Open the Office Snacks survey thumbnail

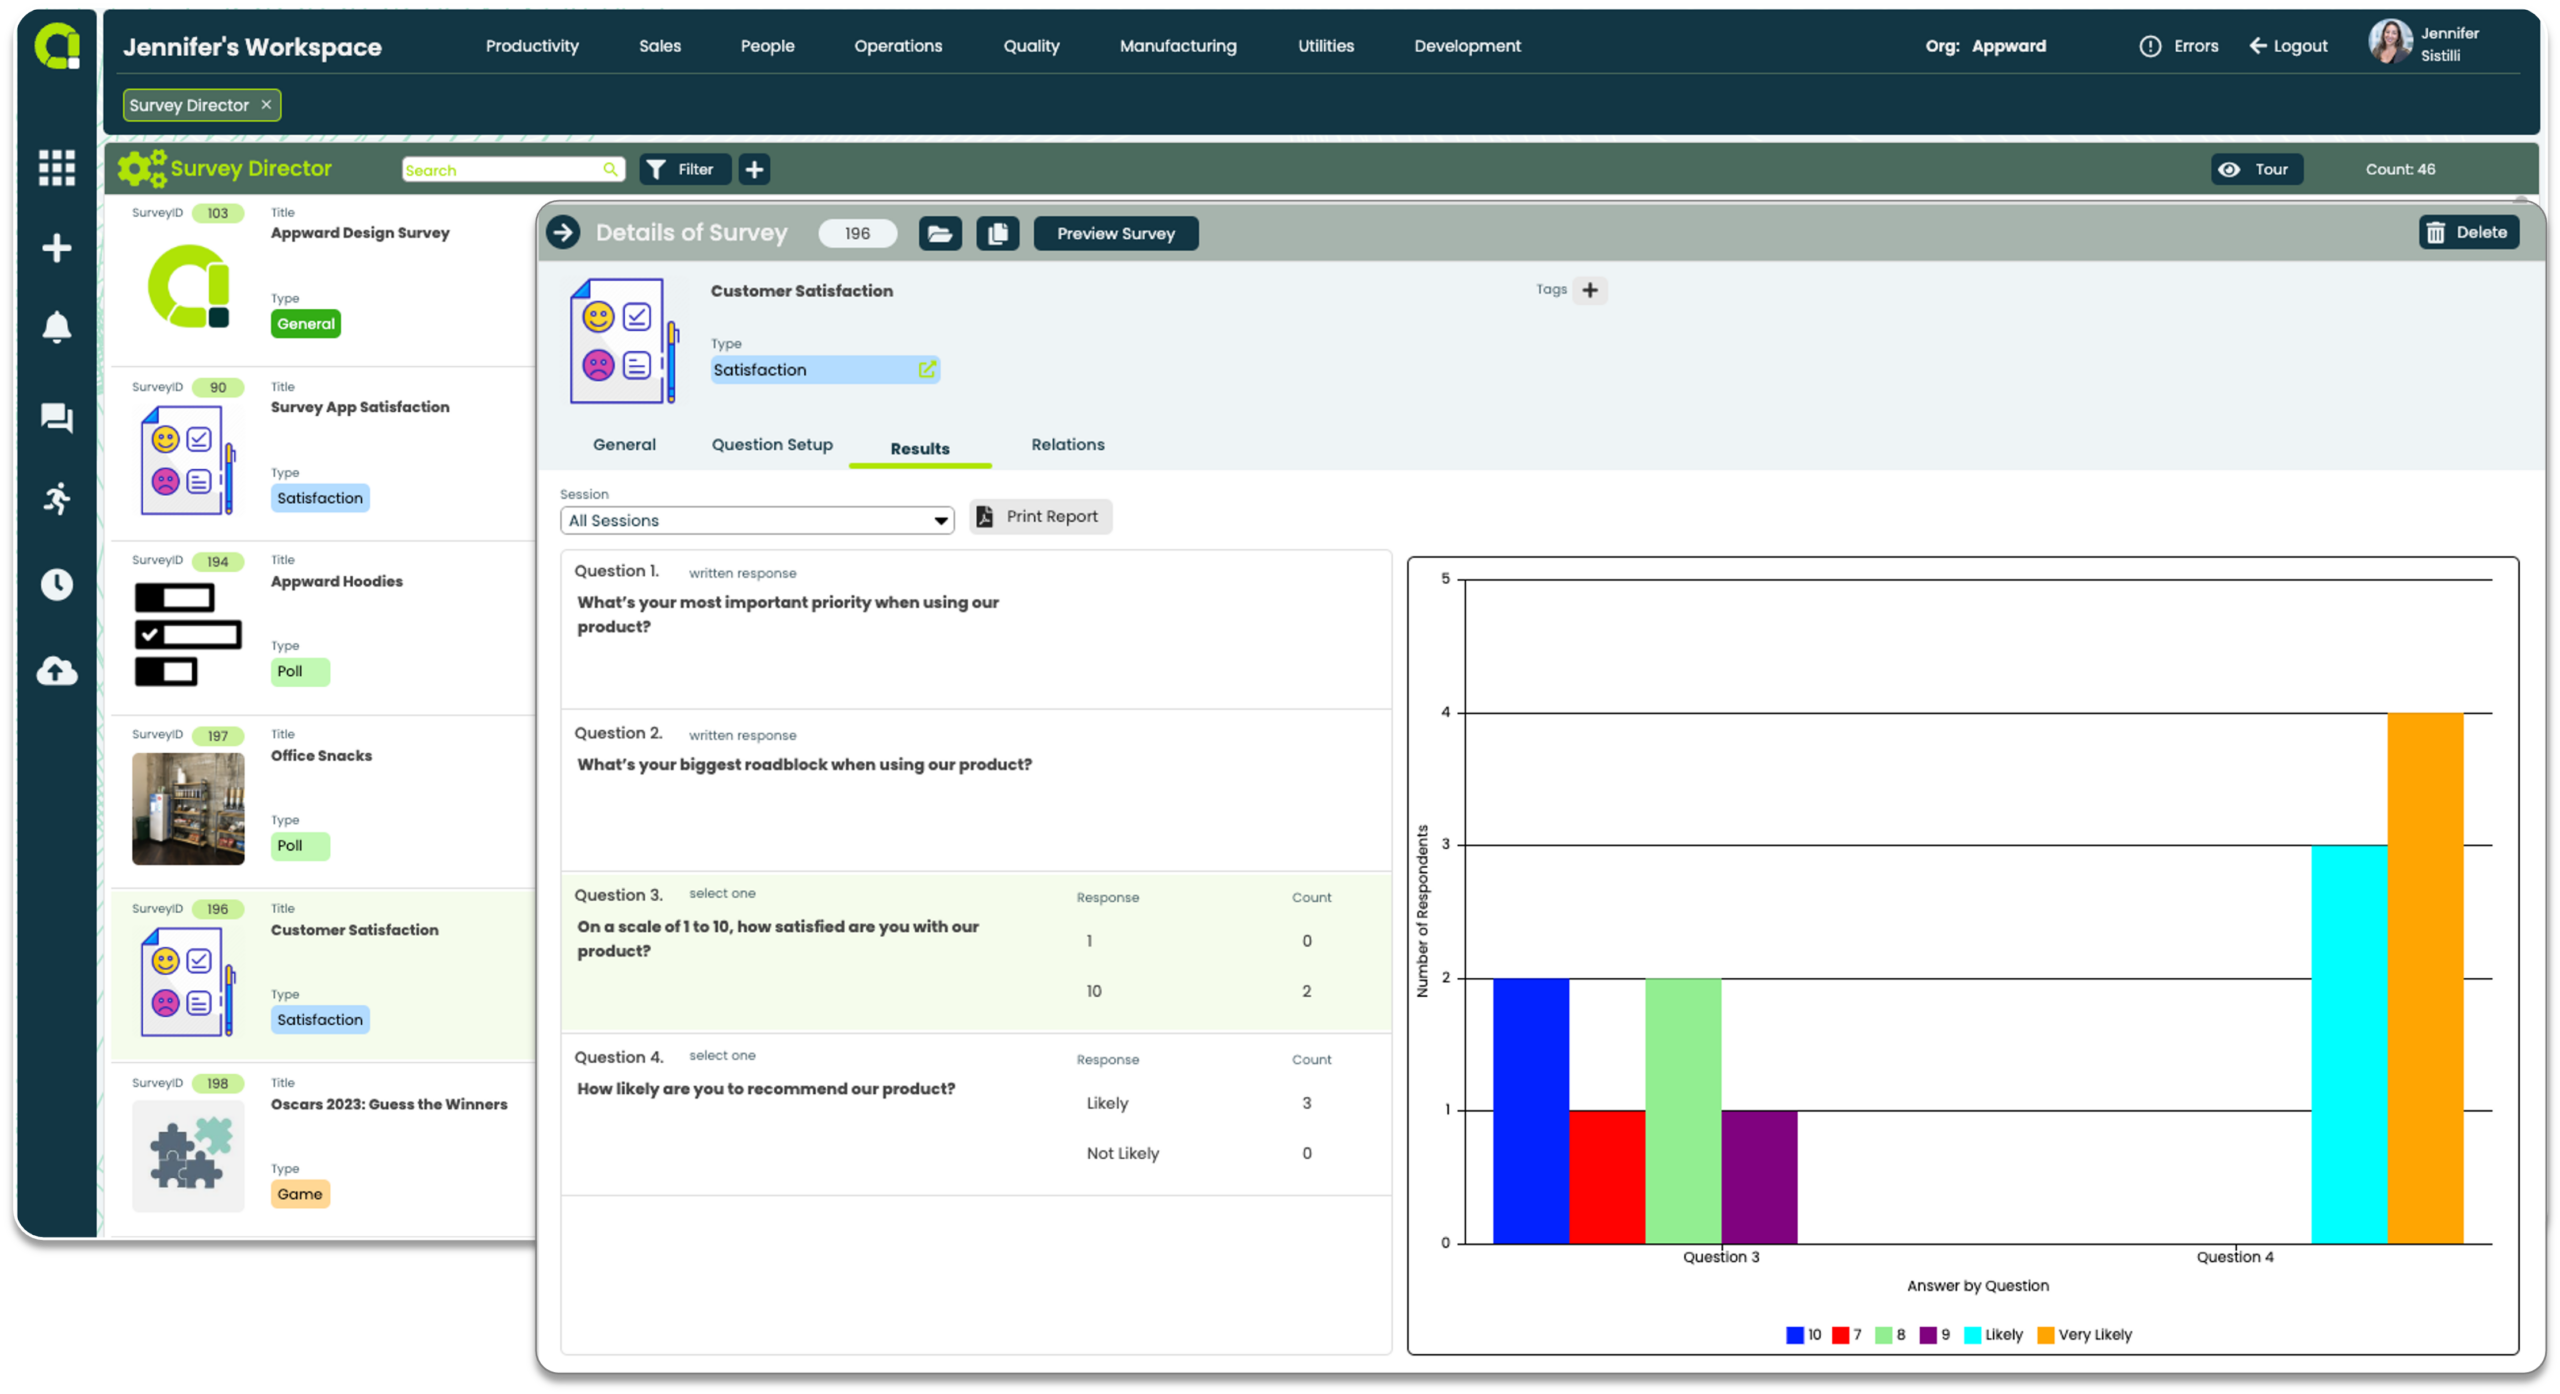coord(188,808)
